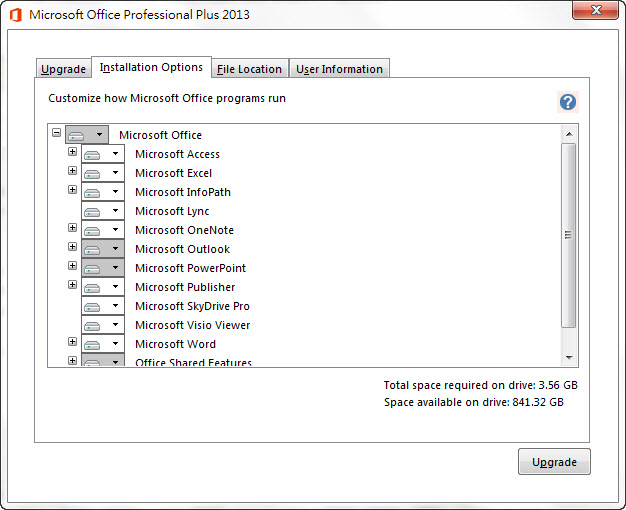Select the Microsoft Lync label
The width and height of the screenshot is (626, 510).
(x=172, y=211)
